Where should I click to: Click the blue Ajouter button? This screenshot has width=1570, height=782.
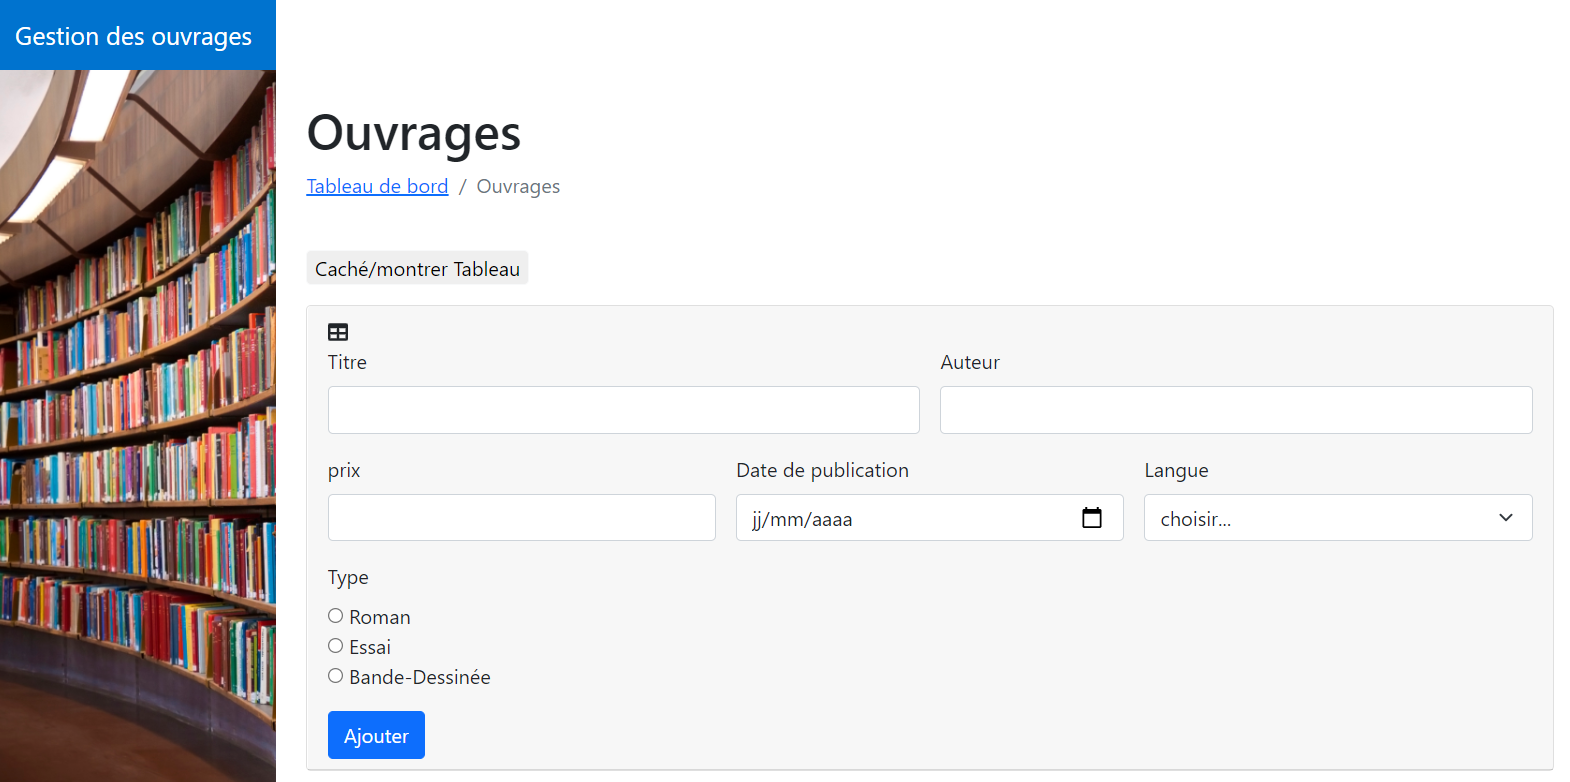[x=376, y=735]
